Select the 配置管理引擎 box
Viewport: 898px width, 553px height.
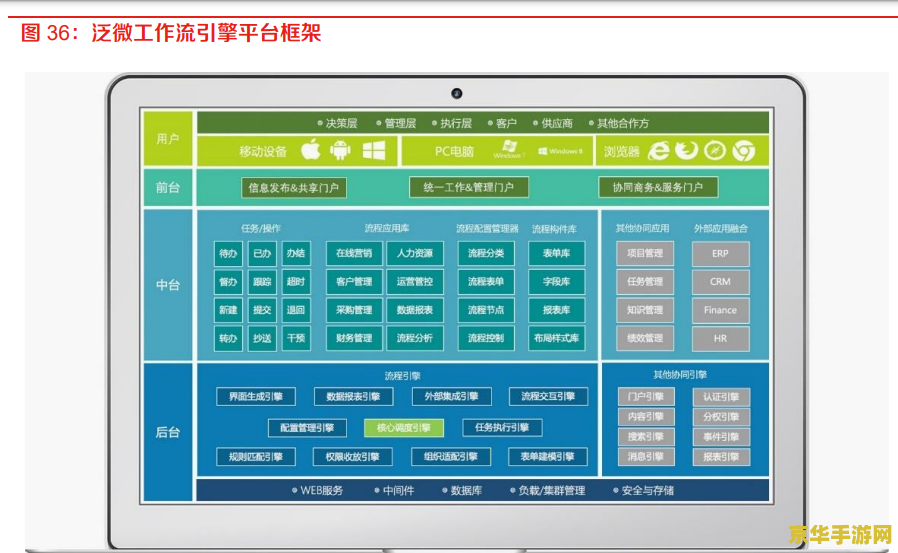click(x=308, y=428)
